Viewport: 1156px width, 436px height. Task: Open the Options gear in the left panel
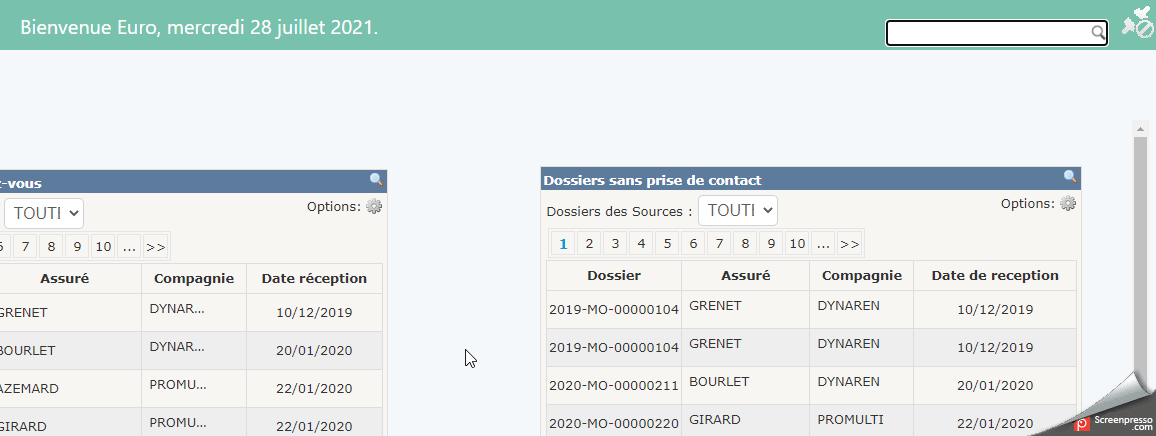374,207
